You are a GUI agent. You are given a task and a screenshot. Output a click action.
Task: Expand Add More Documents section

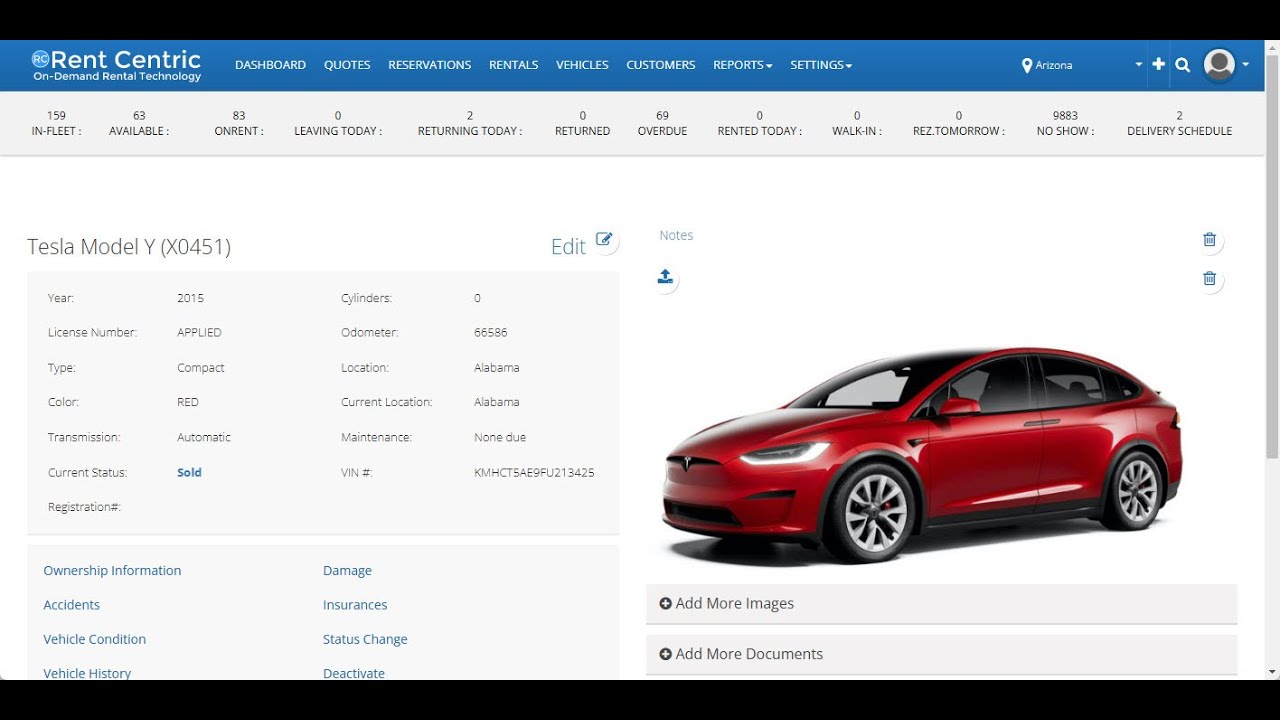click(x=941, y=654)
